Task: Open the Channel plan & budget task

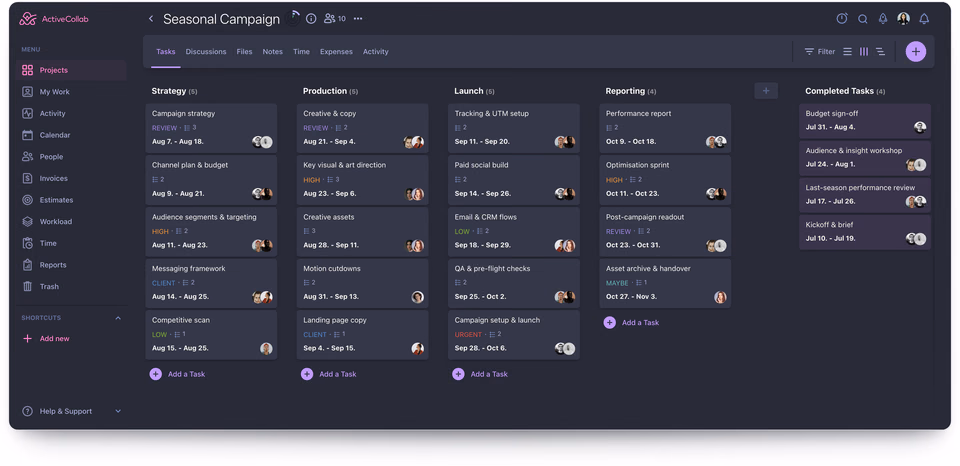Action: (211, 179)
